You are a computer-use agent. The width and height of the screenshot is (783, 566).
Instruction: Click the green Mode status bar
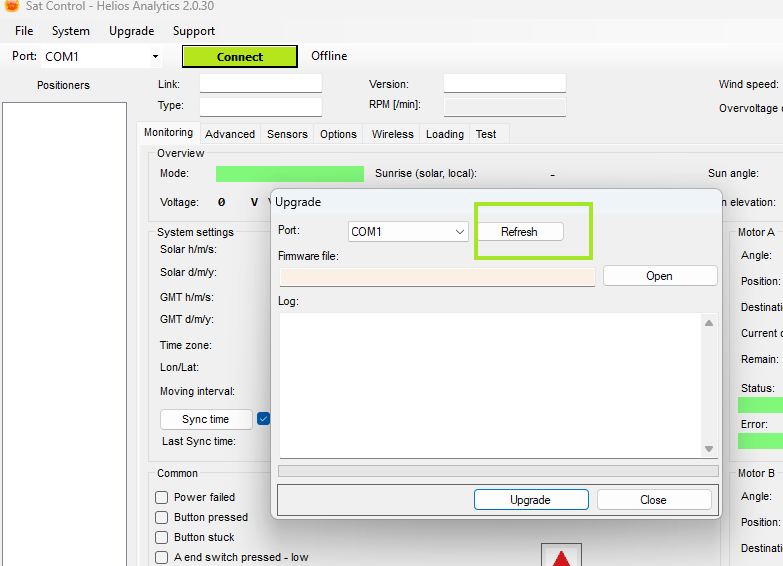290,174
